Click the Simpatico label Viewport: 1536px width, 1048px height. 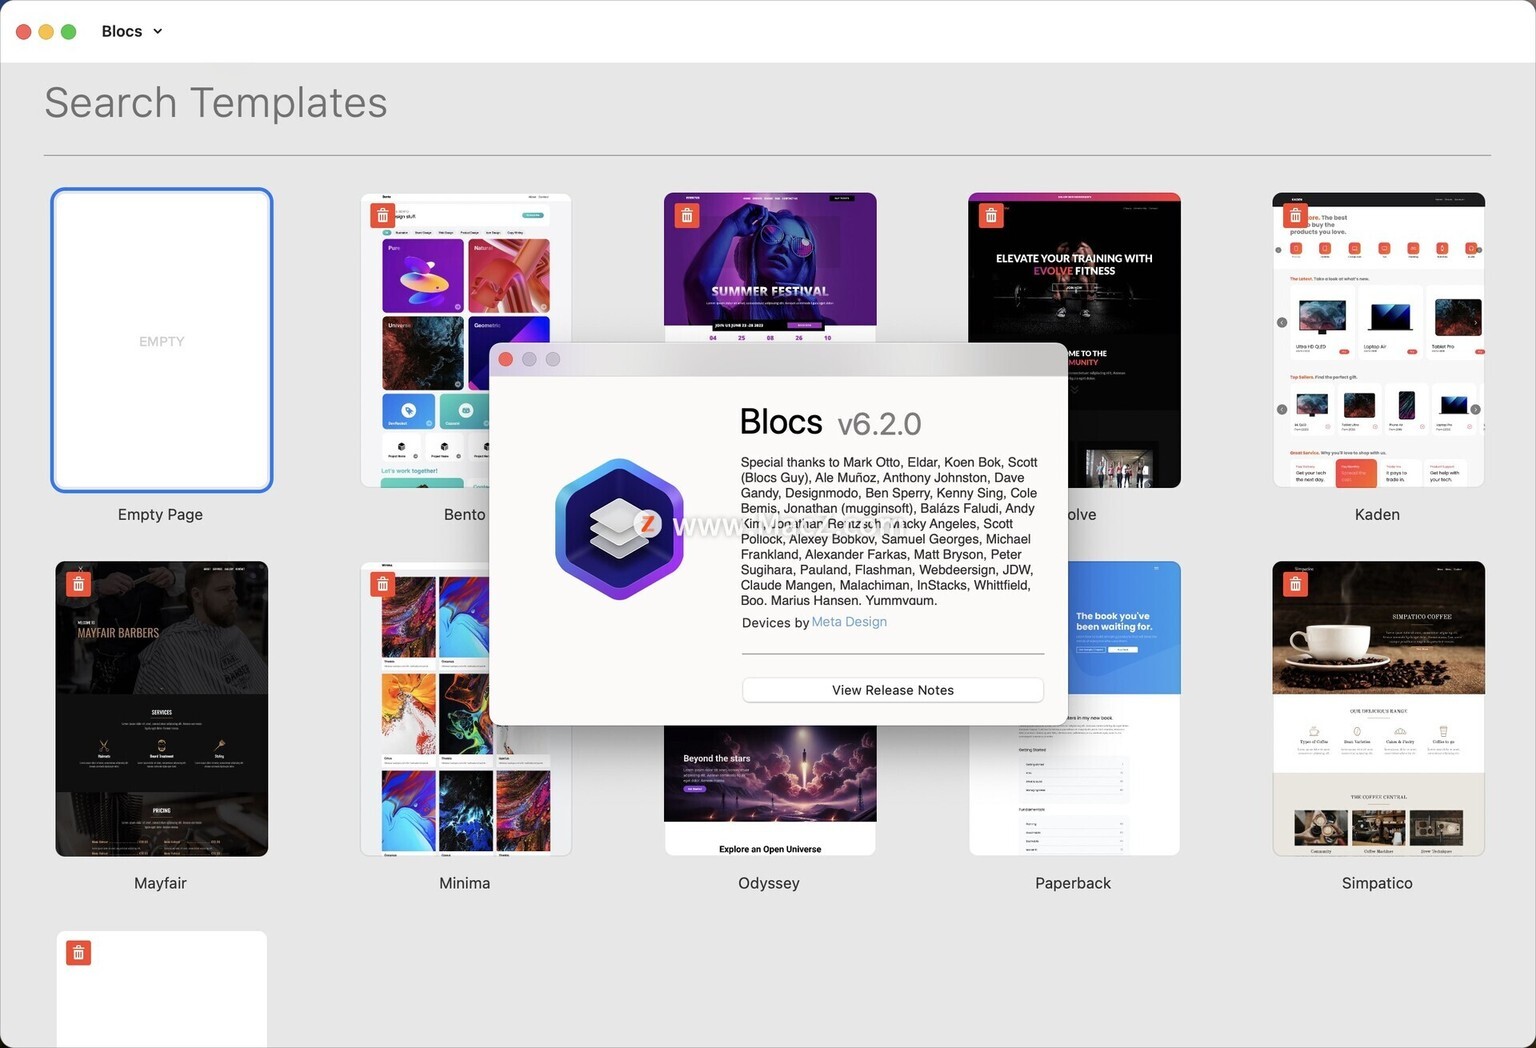coord(1377,883)
